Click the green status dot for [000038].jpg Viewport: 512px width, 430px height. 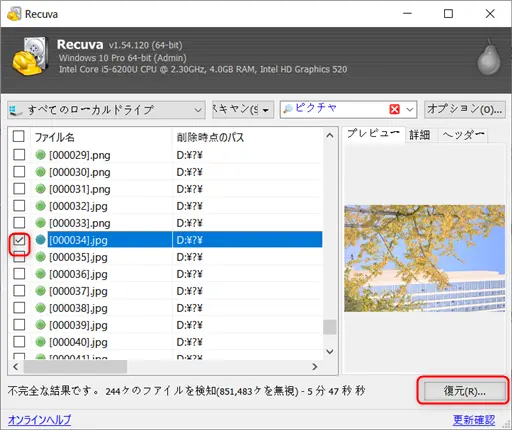[x=40, y=308]
